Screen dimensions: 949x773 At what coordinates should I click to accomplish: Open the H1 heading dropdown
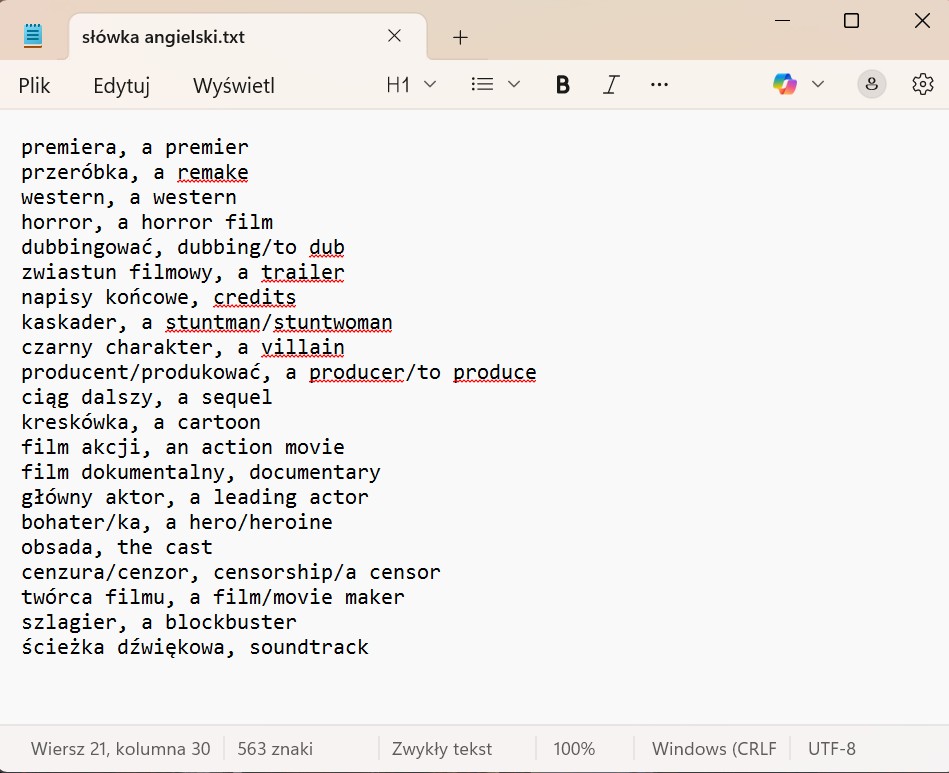click(x=411, y=85)
